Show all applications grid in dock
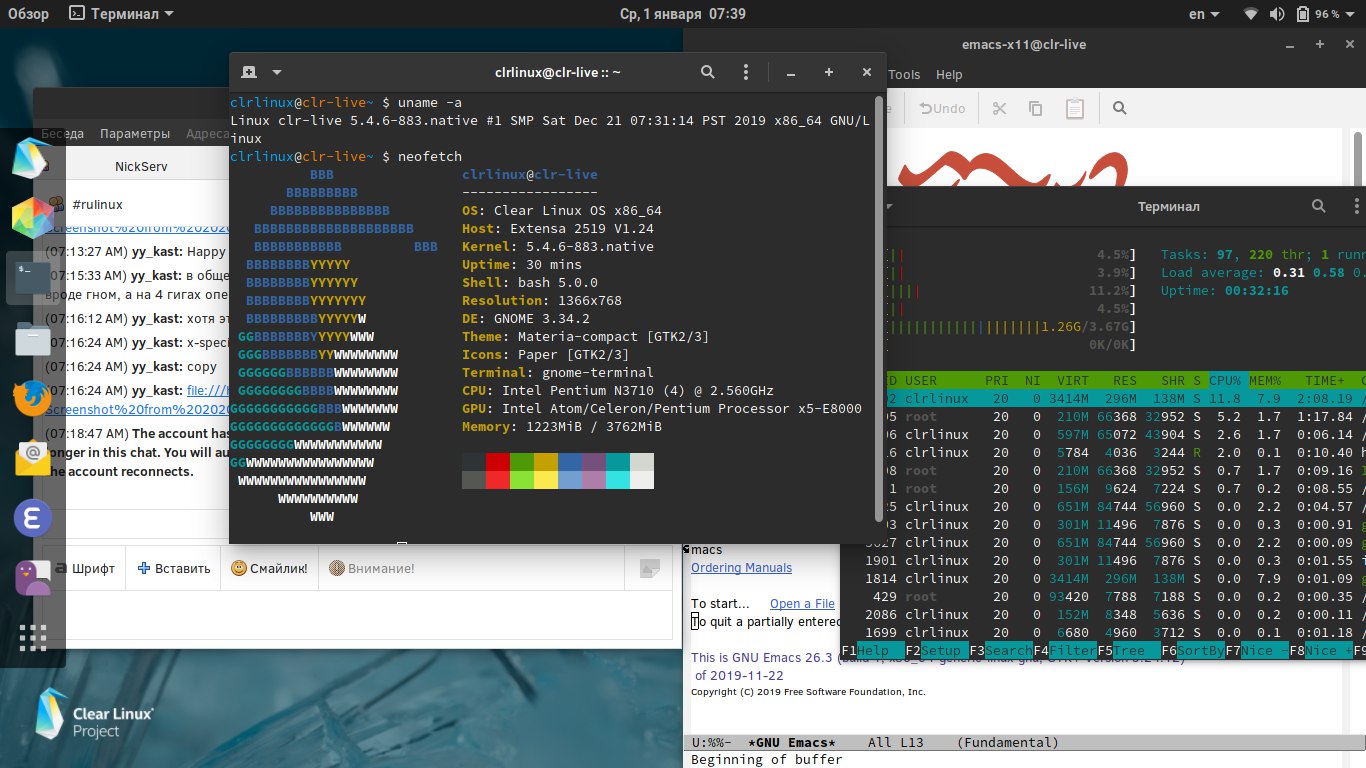This screenshot has height=768, width=1366. [32, 638]
